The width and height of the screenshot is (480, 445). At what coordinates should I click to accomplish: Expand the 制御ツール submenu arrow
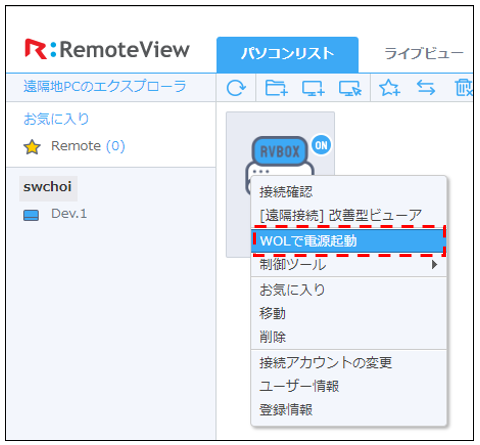[434, 265]
